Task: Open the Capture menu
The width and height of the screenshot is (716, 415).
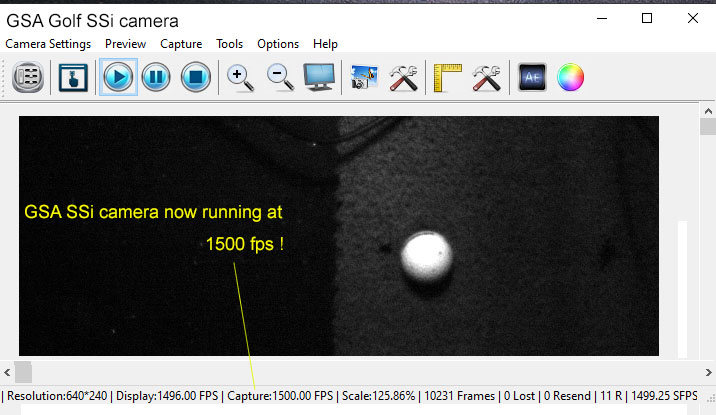Action: tap(181, 44)
